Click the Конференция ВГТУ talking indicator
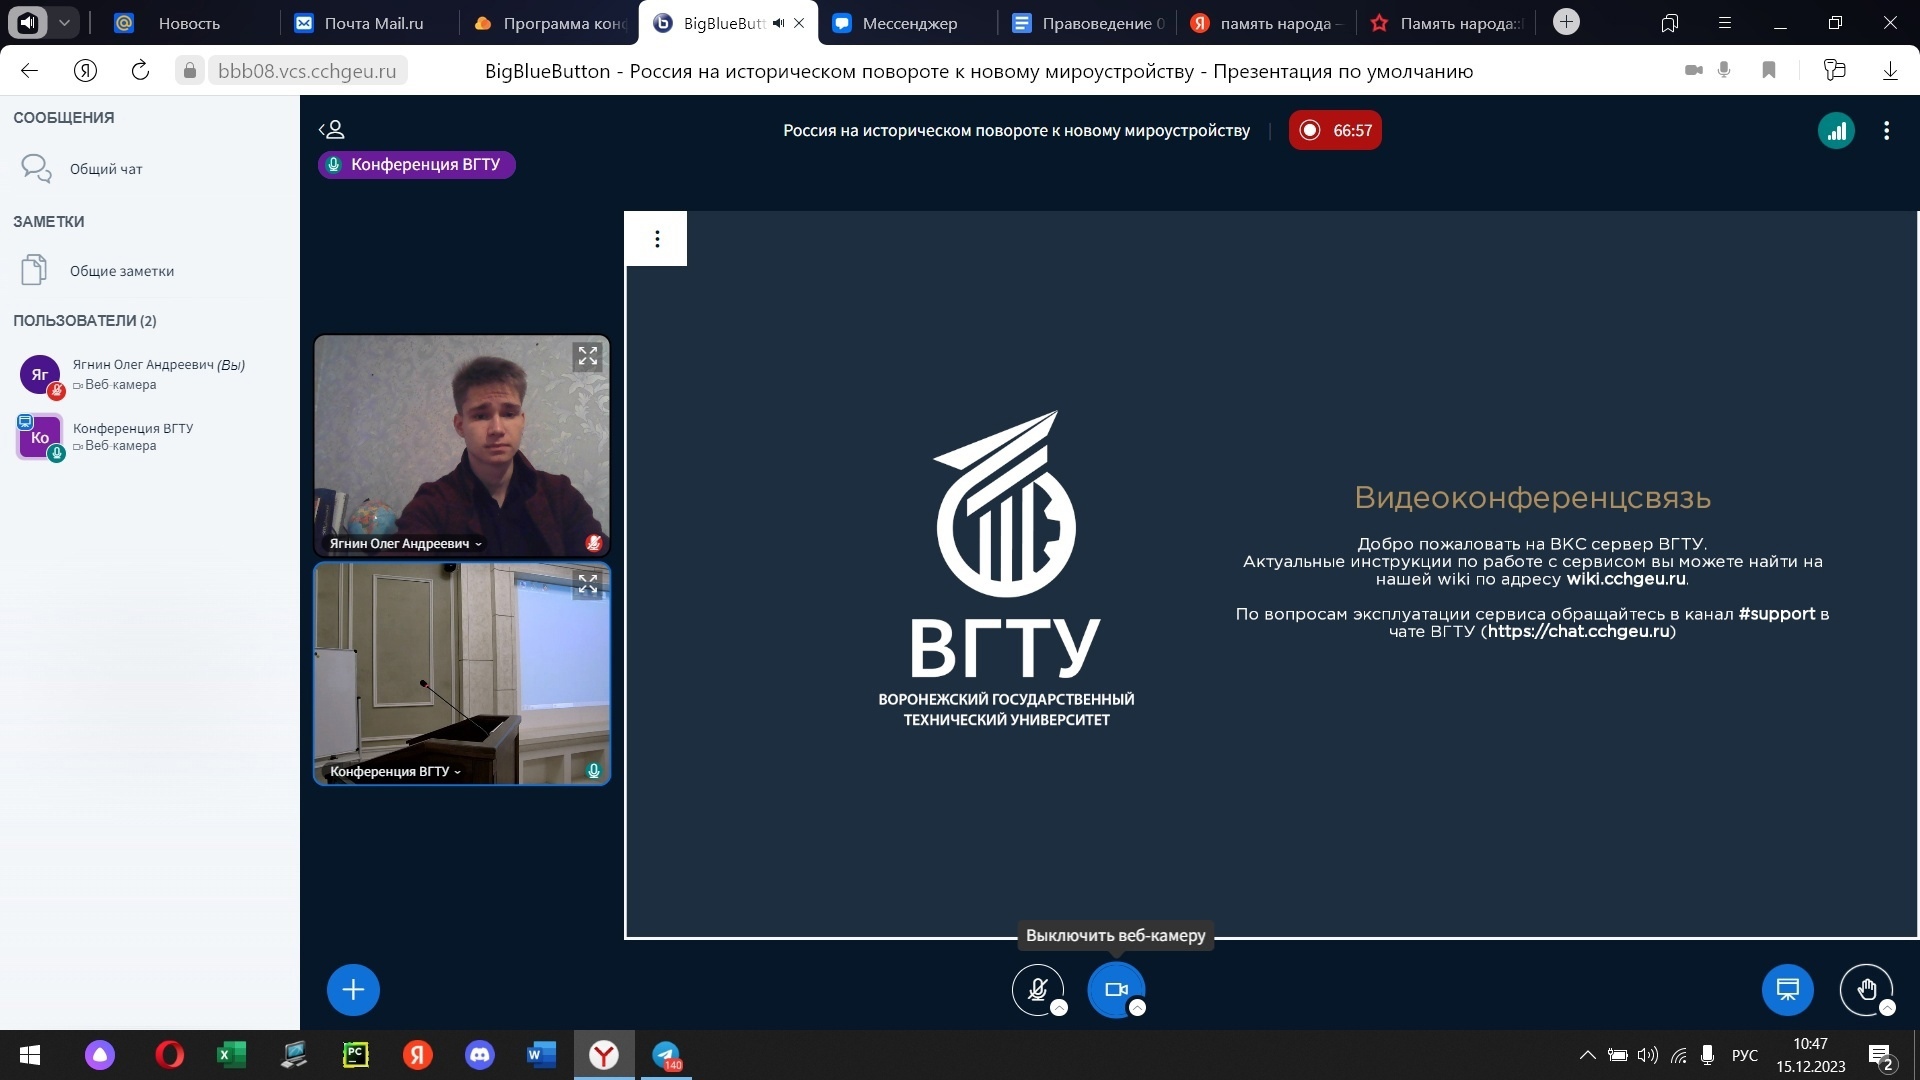The width and height of the screenshot is (1920, 1080). [x=417, y=165]
